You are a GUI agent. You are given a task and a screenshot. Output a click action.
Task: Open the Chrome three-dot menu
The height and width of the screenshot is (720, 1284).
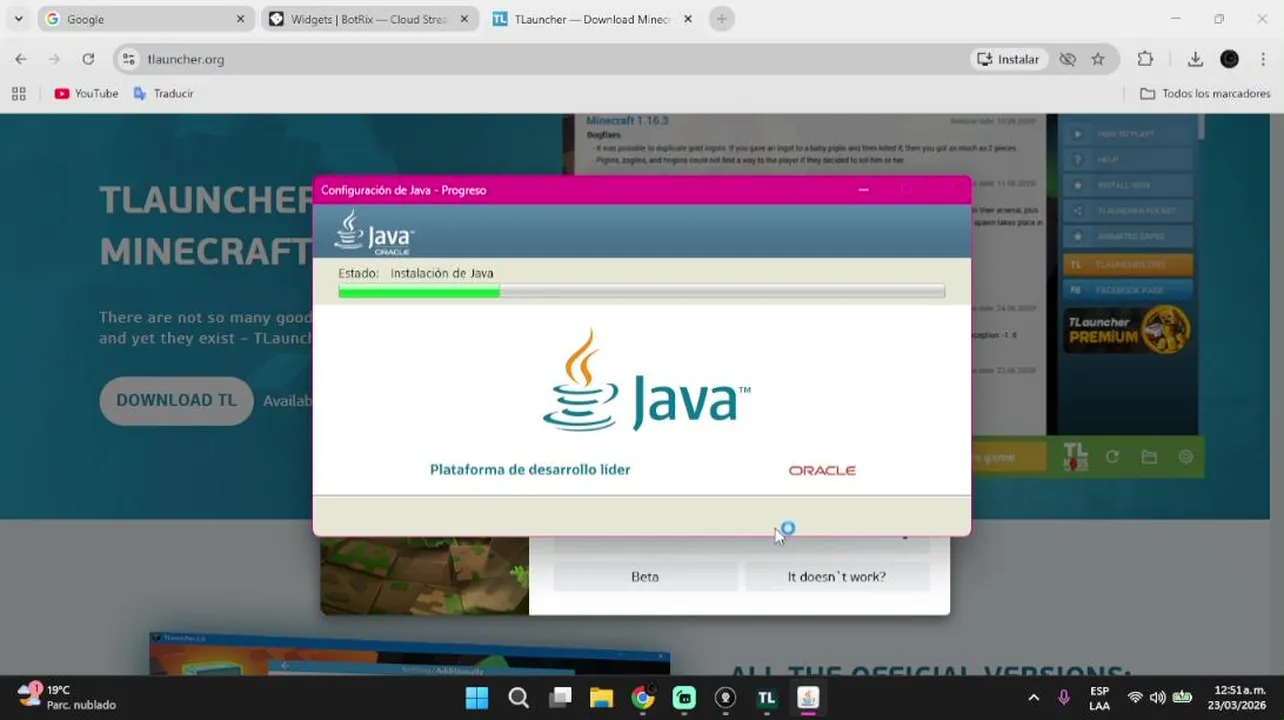point(1265,59)
